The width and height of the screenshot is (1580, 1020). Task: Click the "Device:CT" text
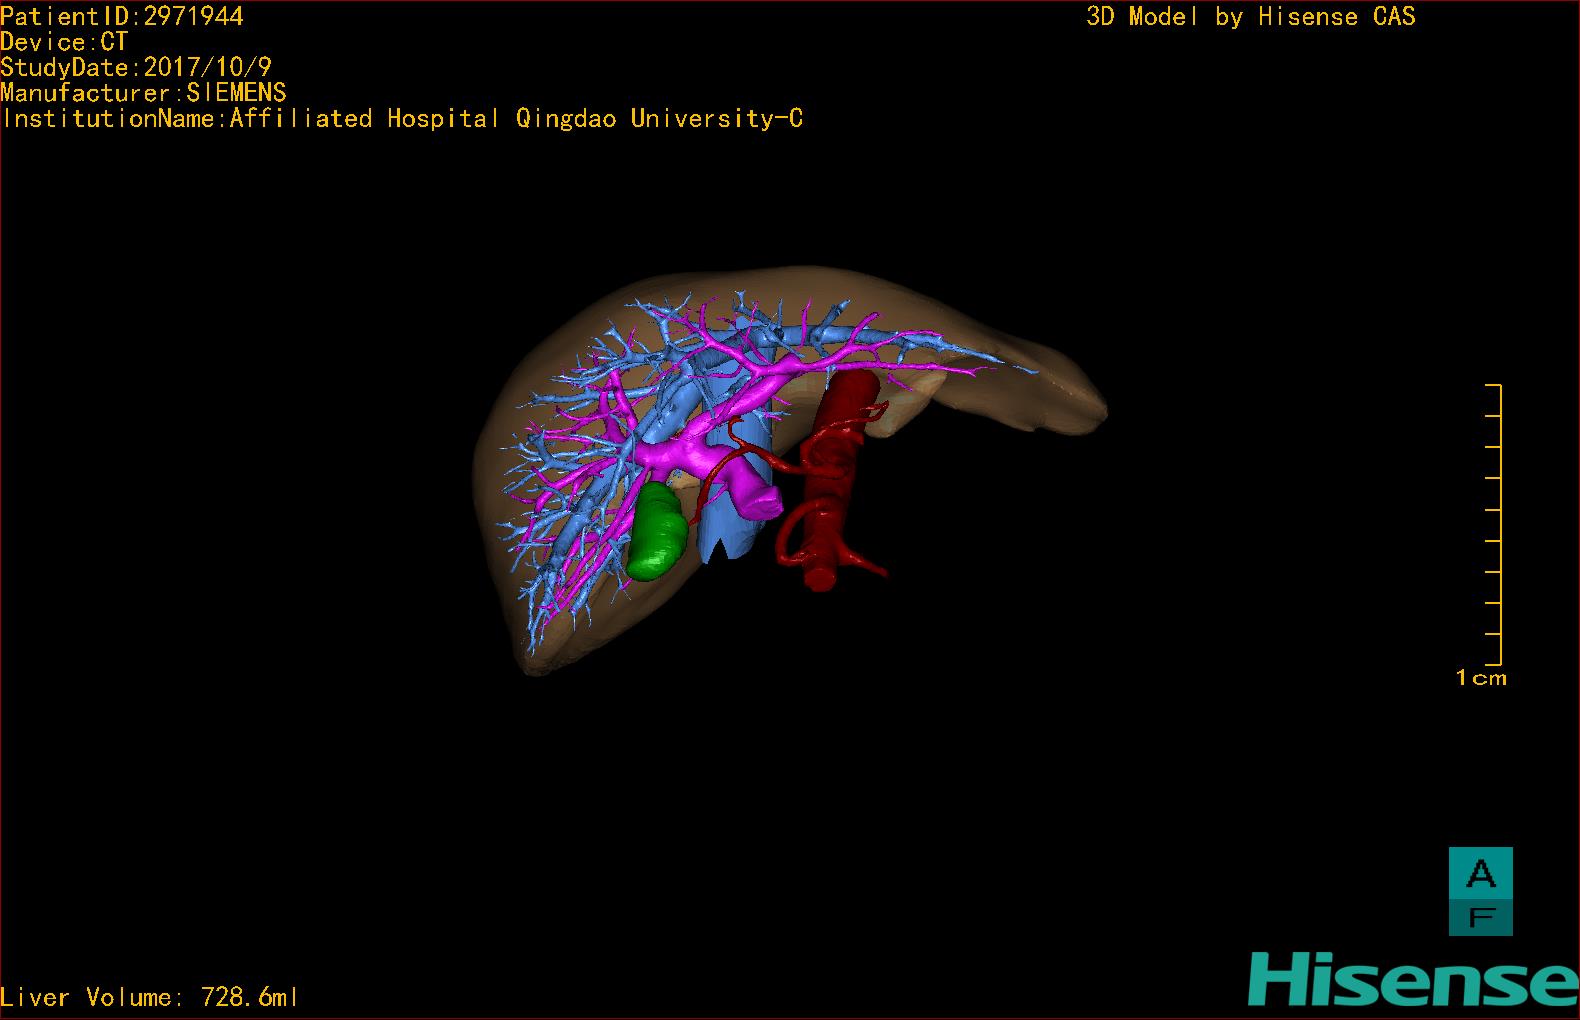[x=64, y=42]
